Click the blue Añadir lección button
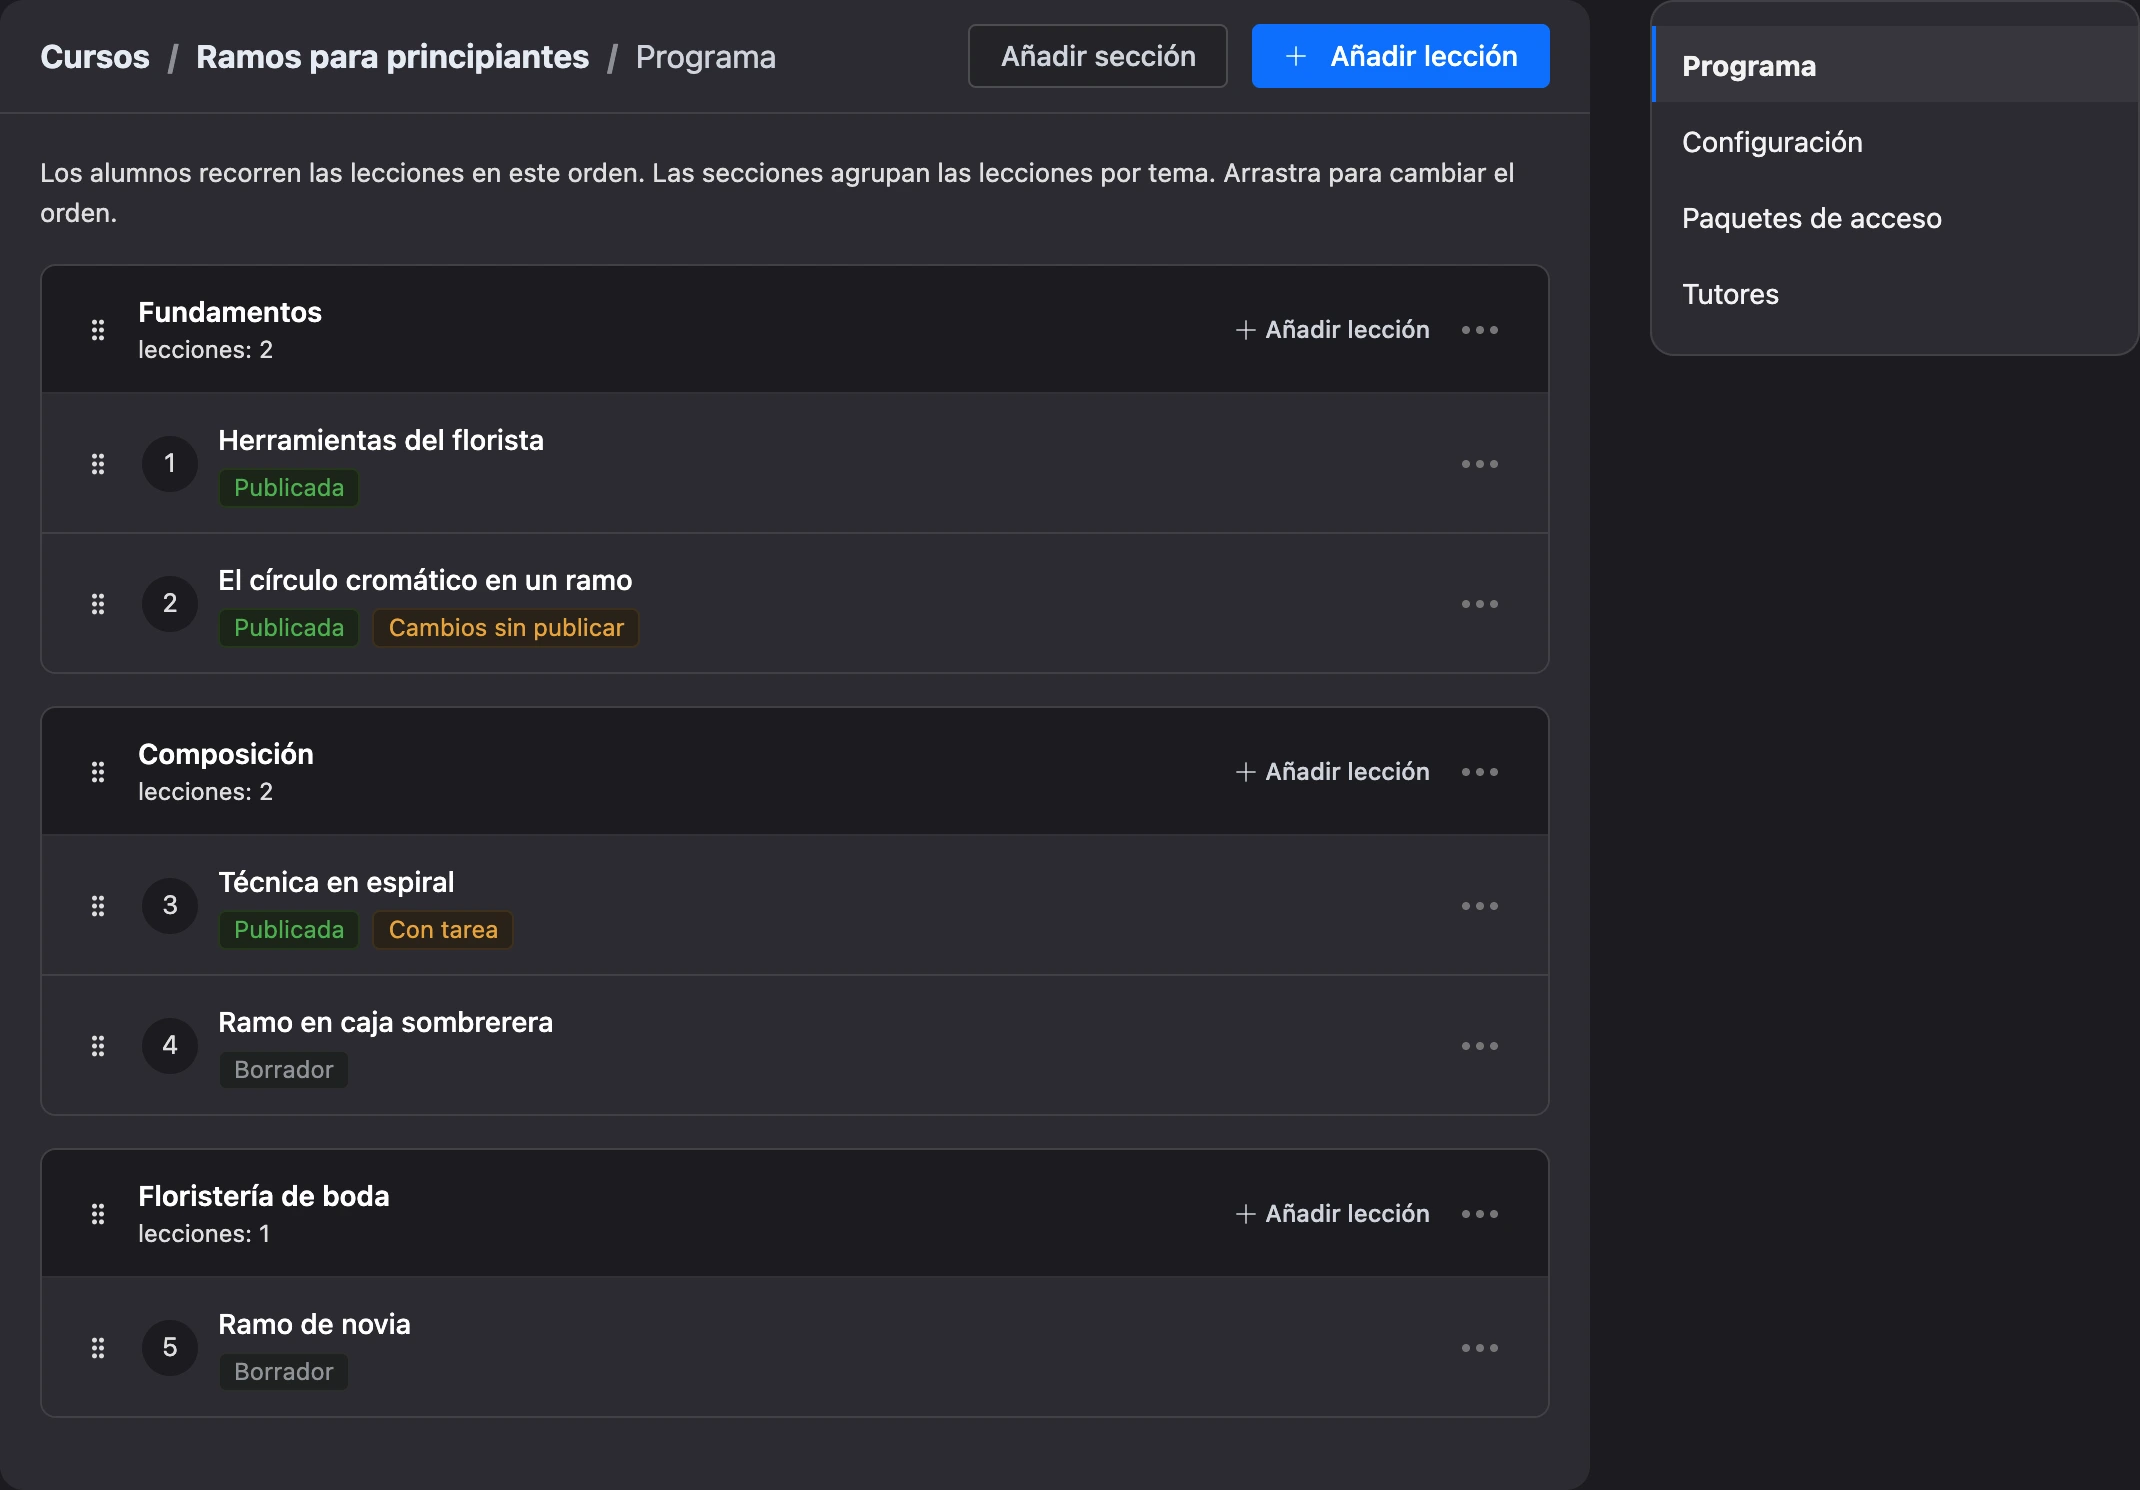The height and width of the screenshot is (1490, 2140). [1400, 56]
